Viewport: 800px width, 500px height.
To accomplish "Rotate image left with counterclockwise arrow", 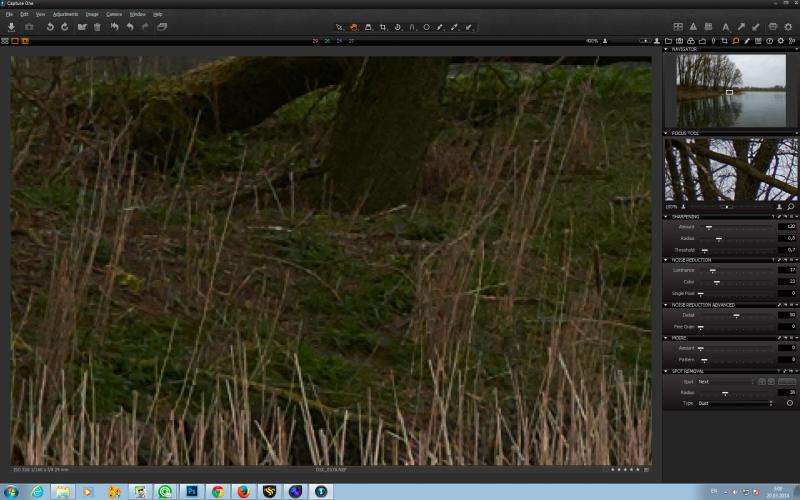I will pyautogui.click(x=50, y=27).
